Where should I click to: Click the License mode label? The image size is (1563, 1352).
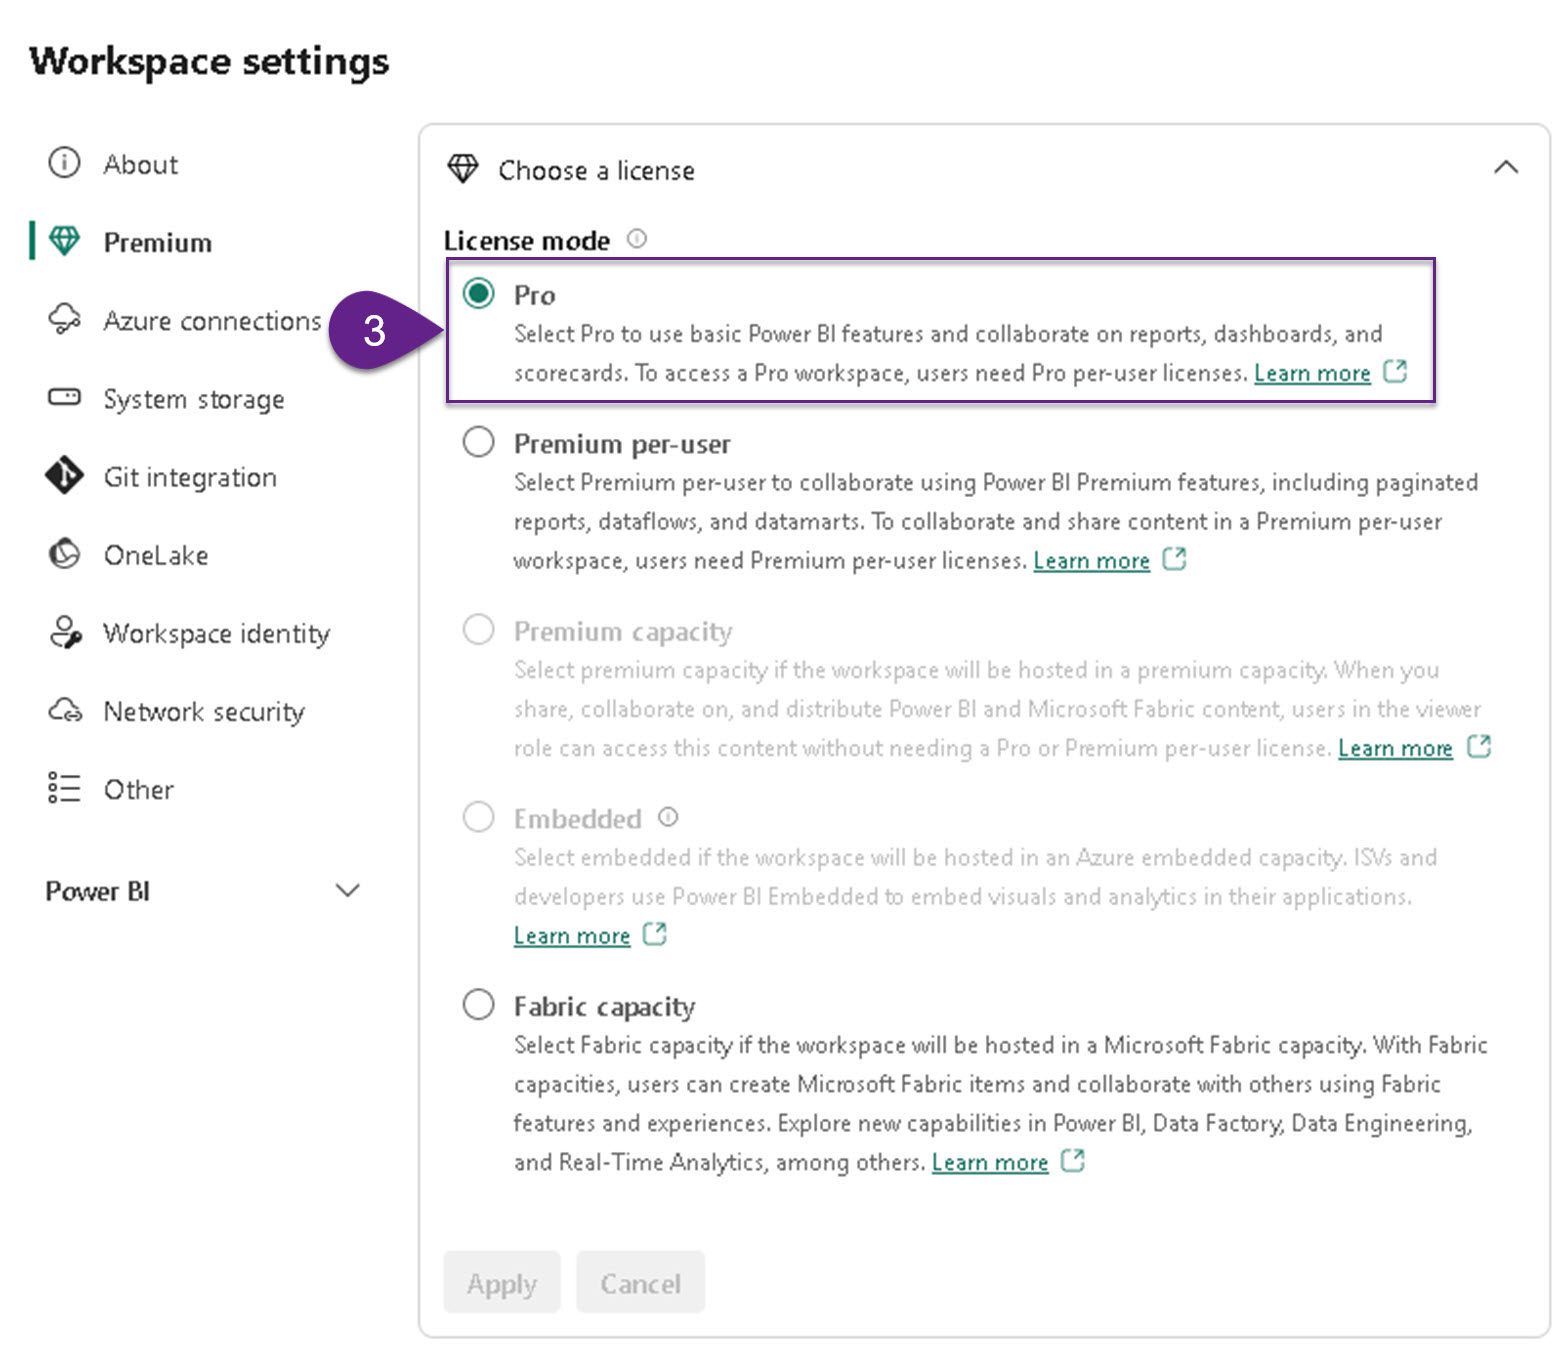[x=527, y=240]
